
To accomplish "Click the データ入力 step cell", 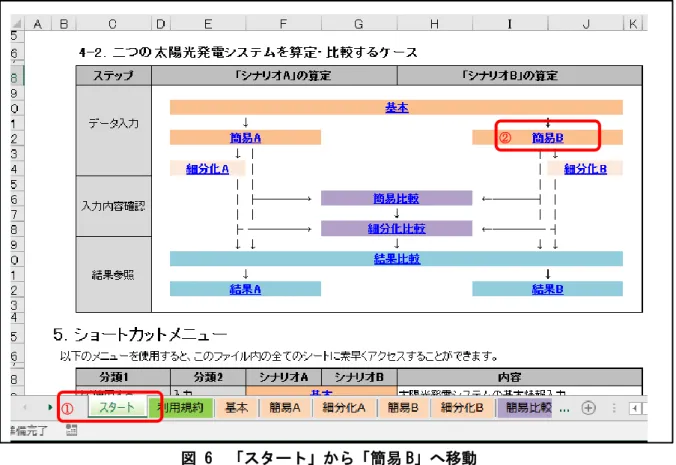I will point(113,130).
